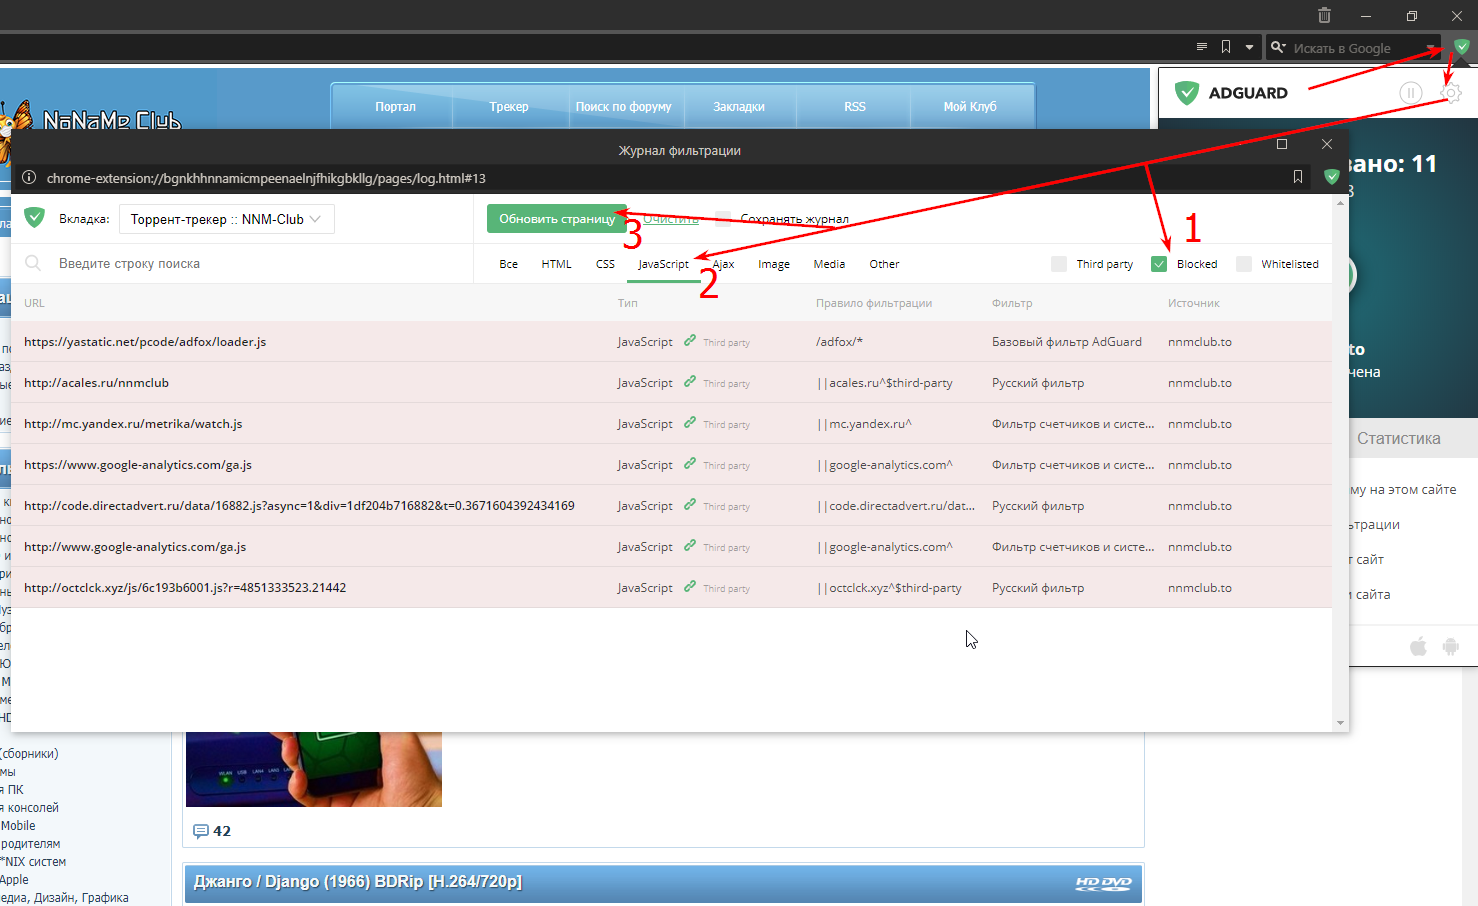Click the Apple icon in the statistics panel

coord(1418,646)
